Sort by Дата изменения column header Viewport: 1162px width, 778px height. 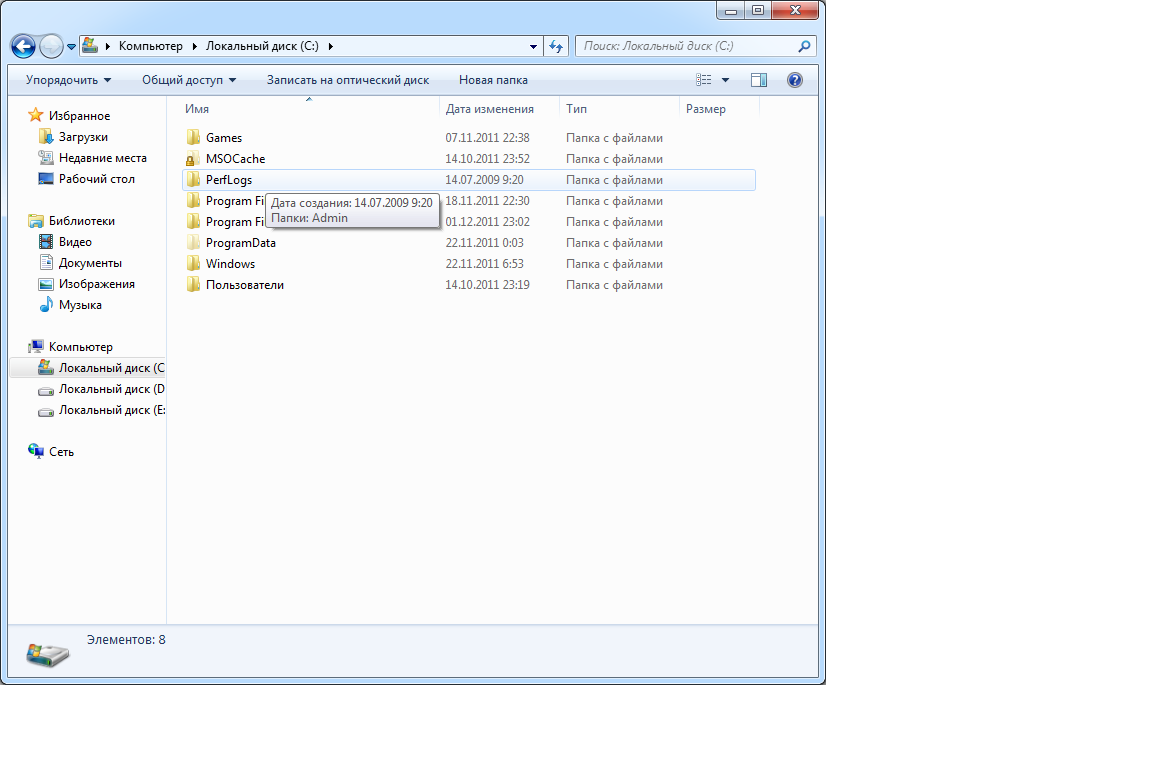click(489, 109)
